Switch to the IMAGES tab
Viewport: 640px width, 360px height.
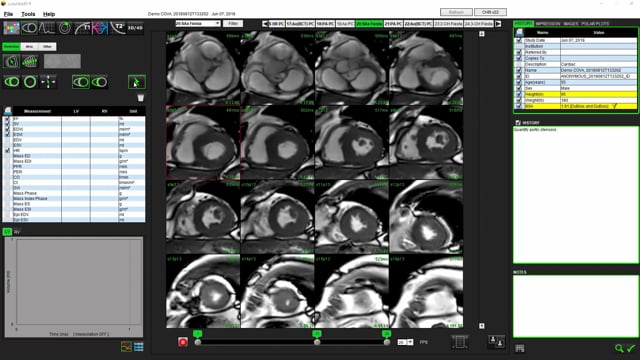[571, 24]
